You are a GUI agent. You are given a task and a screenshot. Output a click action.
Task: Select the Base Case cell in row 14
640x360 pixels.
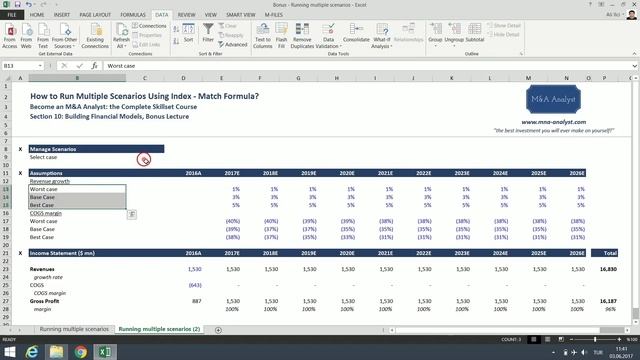pos(77,197)
